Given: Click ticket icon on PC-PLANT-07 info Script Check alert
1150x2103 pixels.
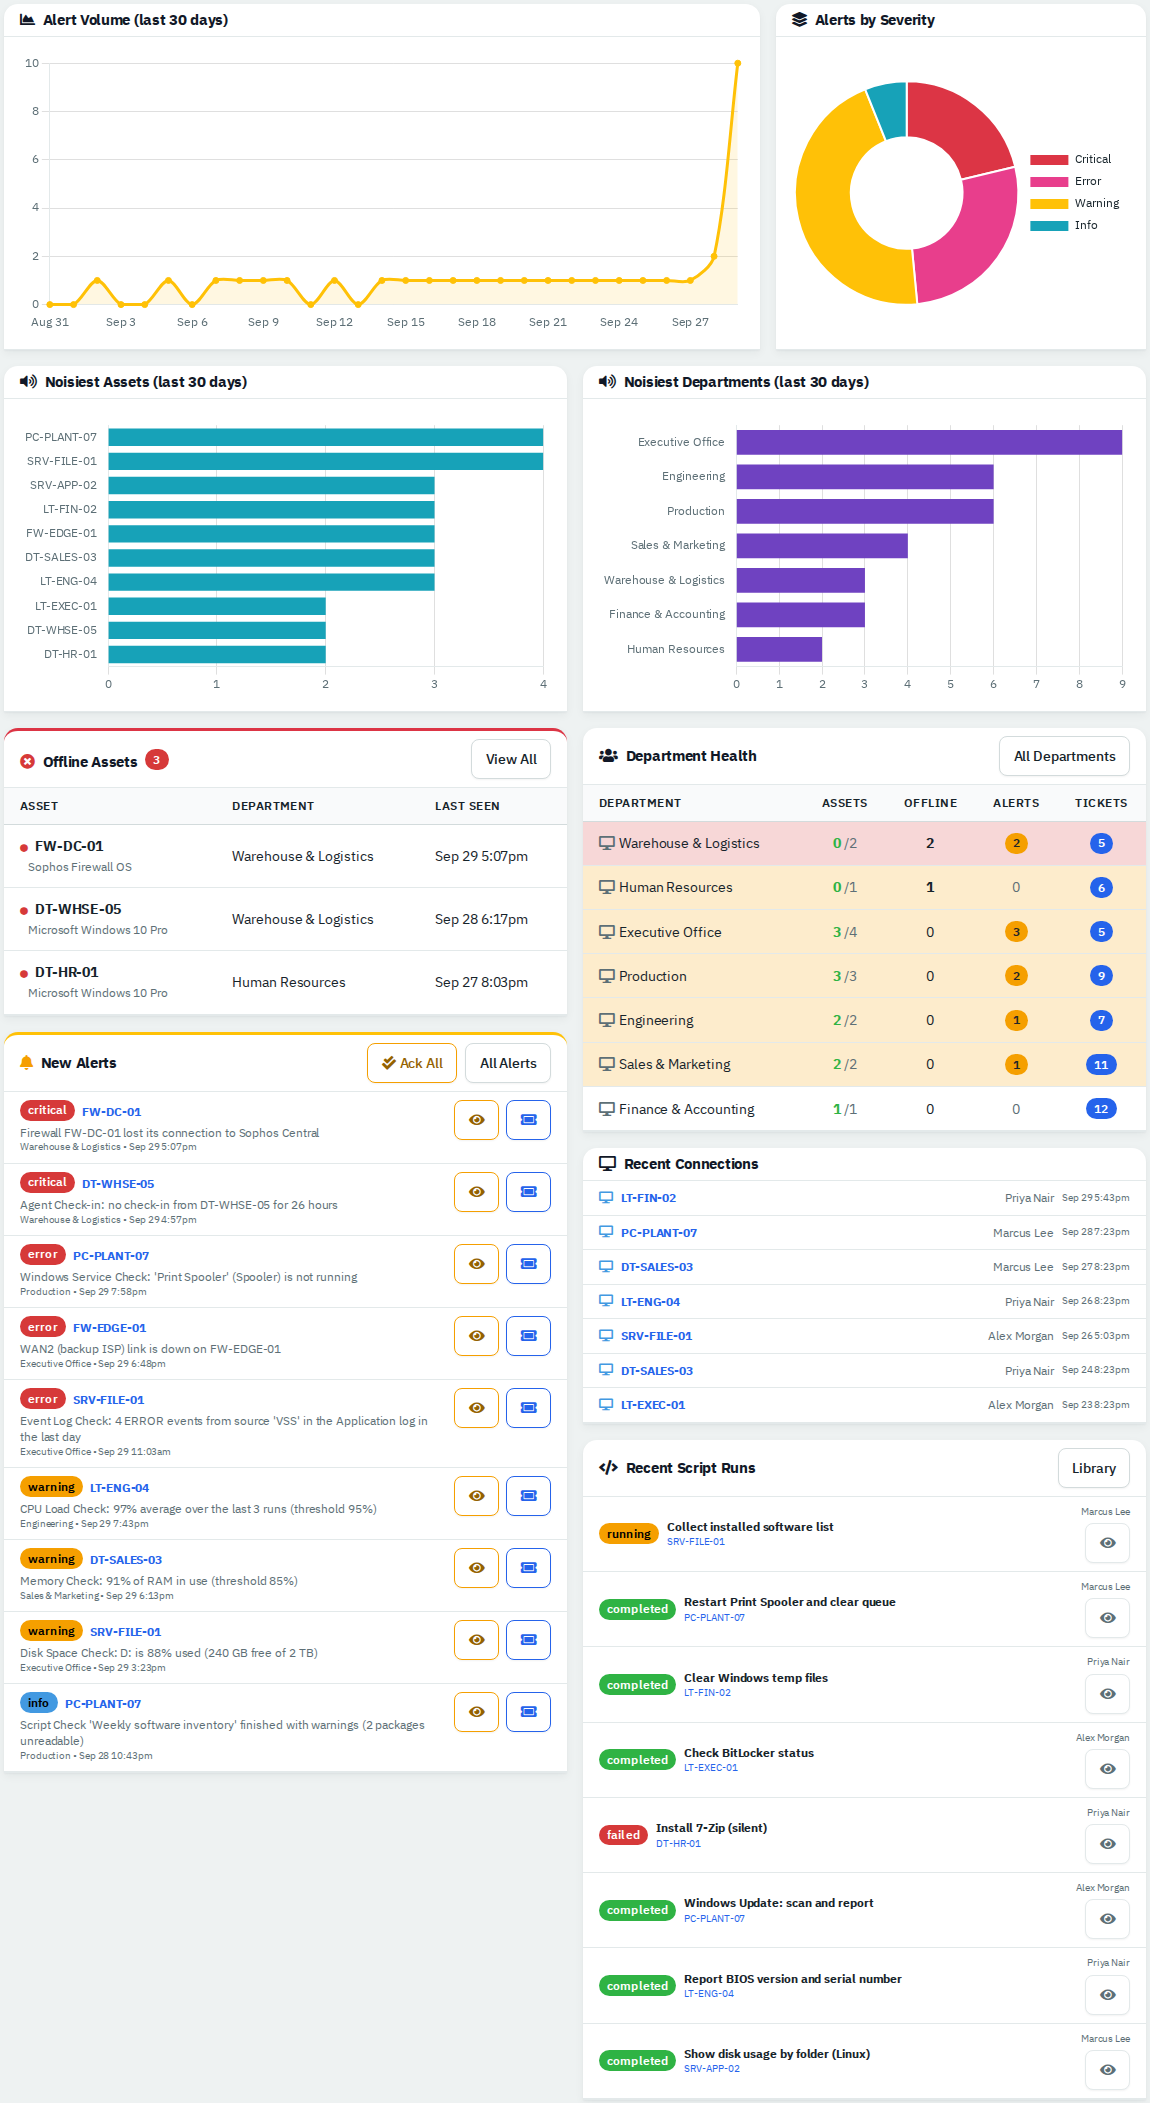Looking at the screenshot, I should [x=528, y=1712].
